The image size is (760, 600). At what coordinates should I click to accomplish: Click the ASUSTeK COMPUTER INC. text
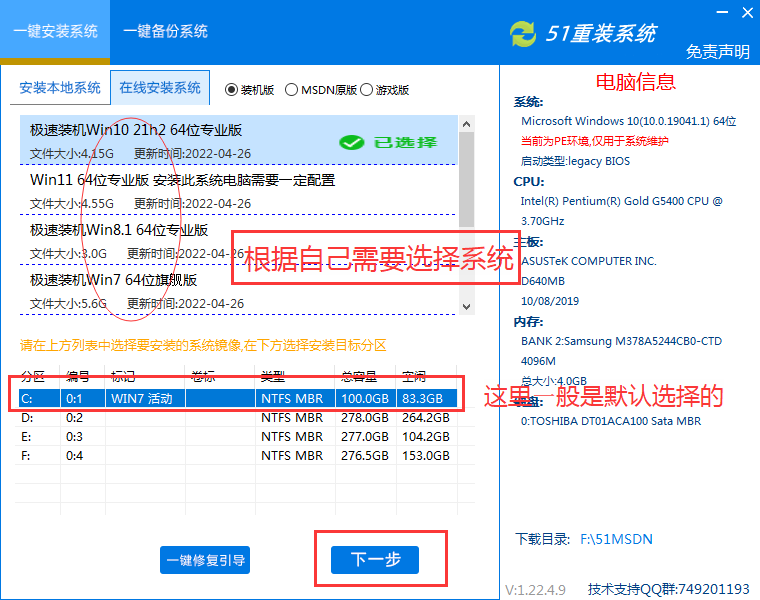coord(588,261)
